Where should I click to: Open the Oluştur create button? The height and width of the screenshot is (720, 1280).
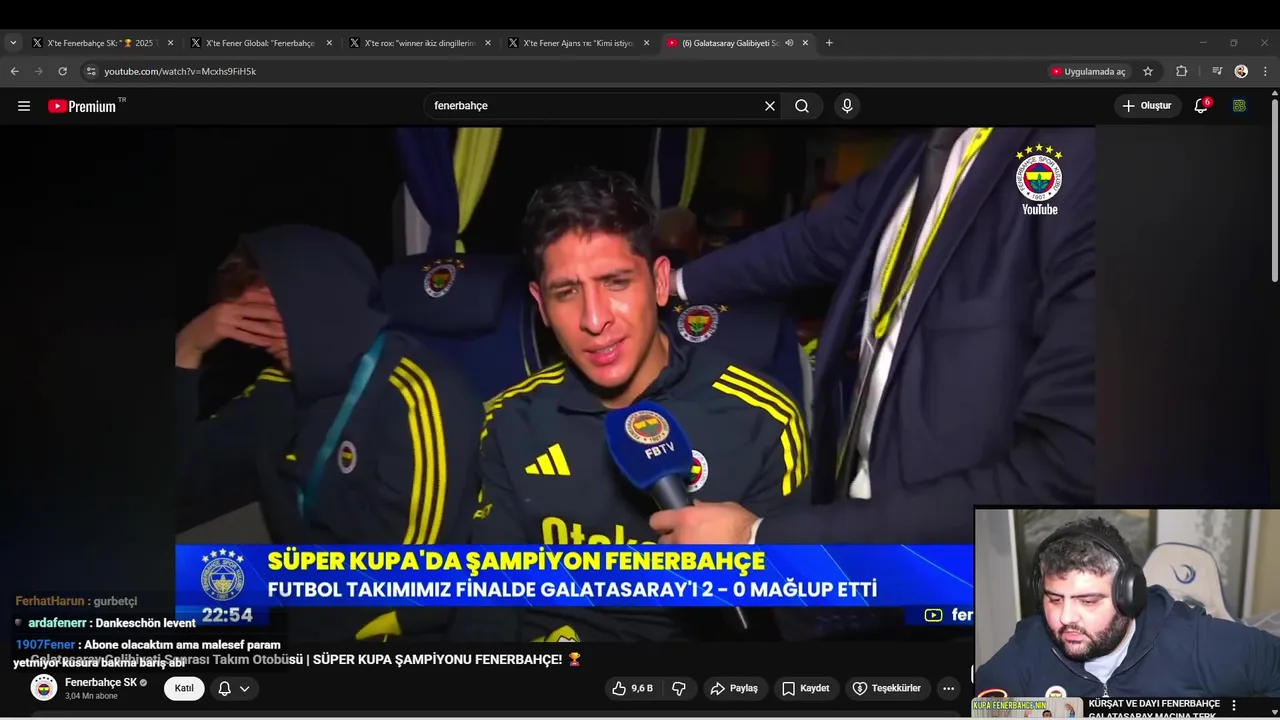tap(1147, 106)
